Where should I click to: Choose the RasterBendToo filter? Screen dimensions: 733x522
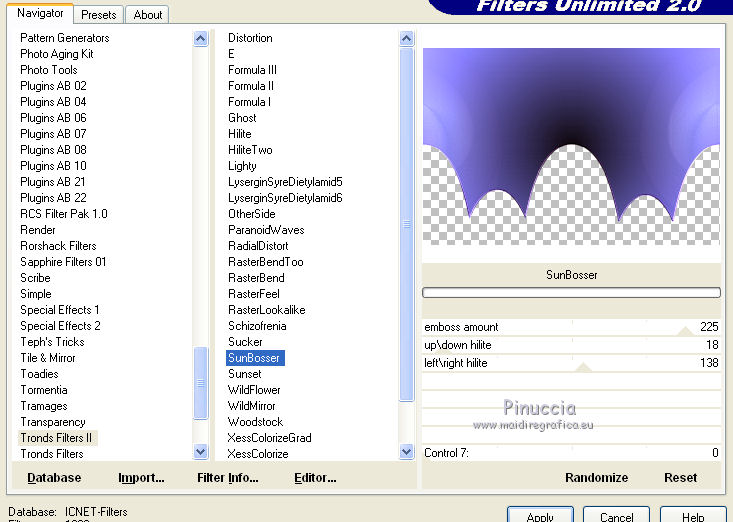point(266,262)
